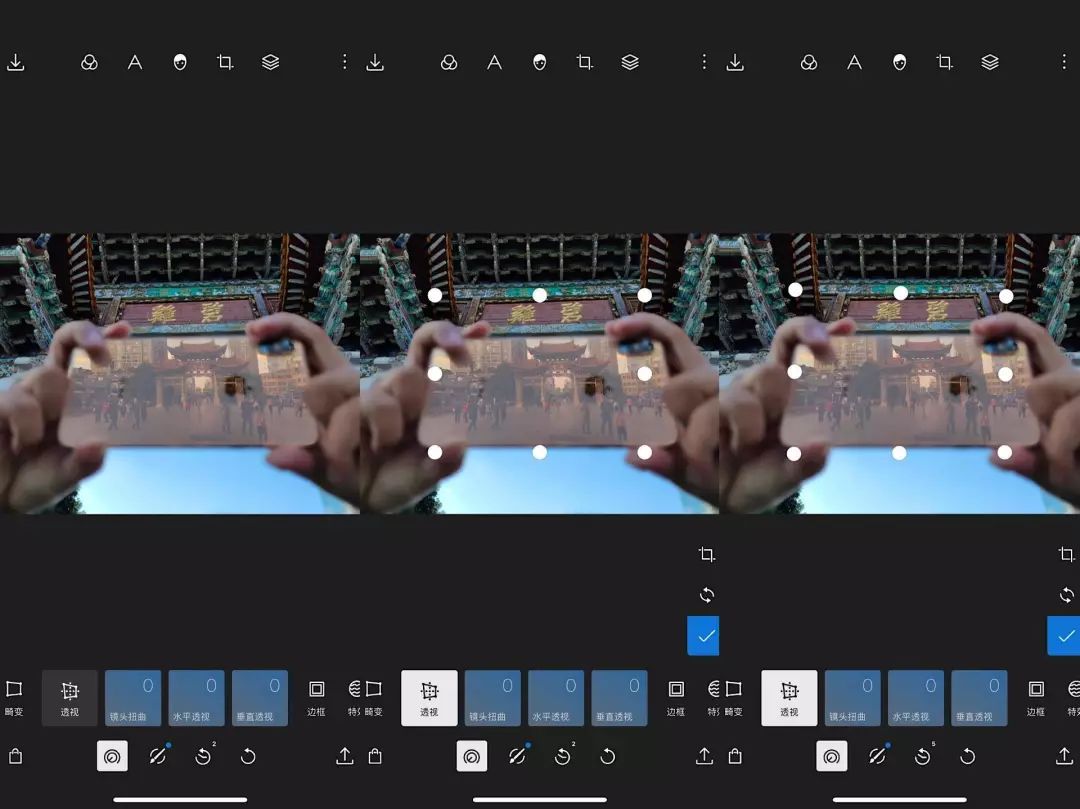Adjust 垂直透视 tile in the middle screen

point(619,698)
